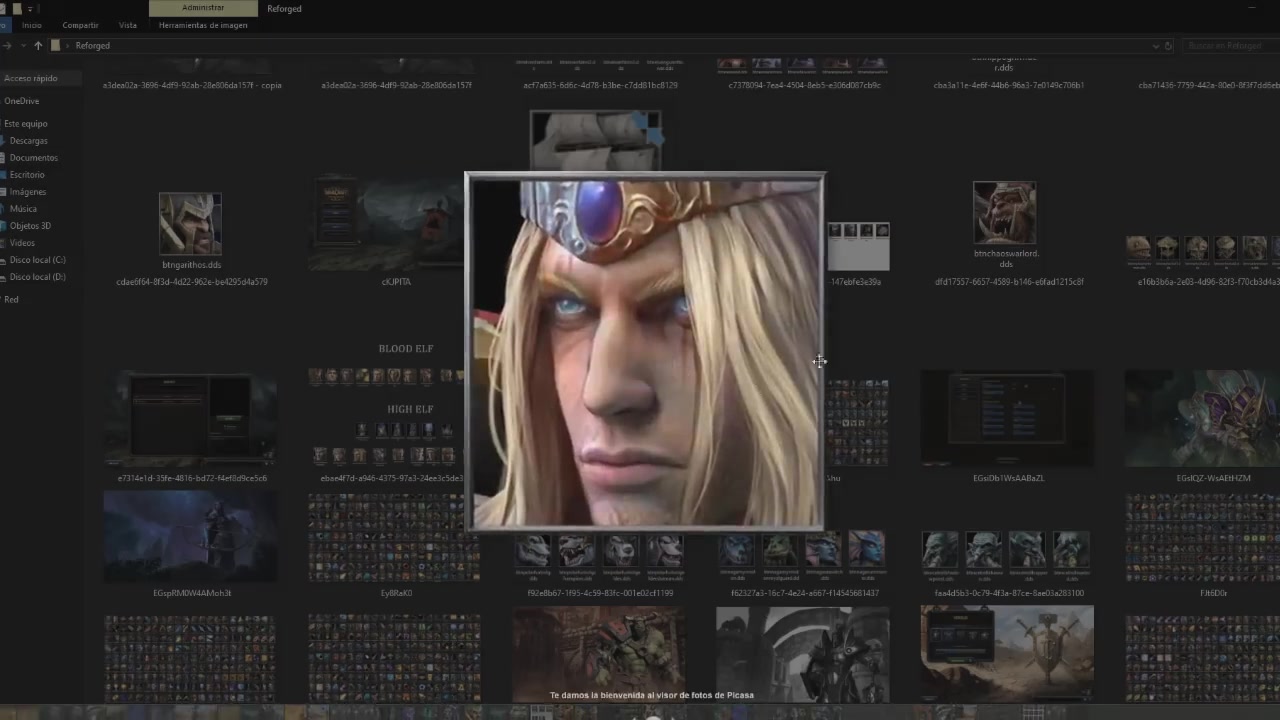Open the Compartir ribbon tab
The height and width of the screenshot is (720, 1280).
[80, 25]
